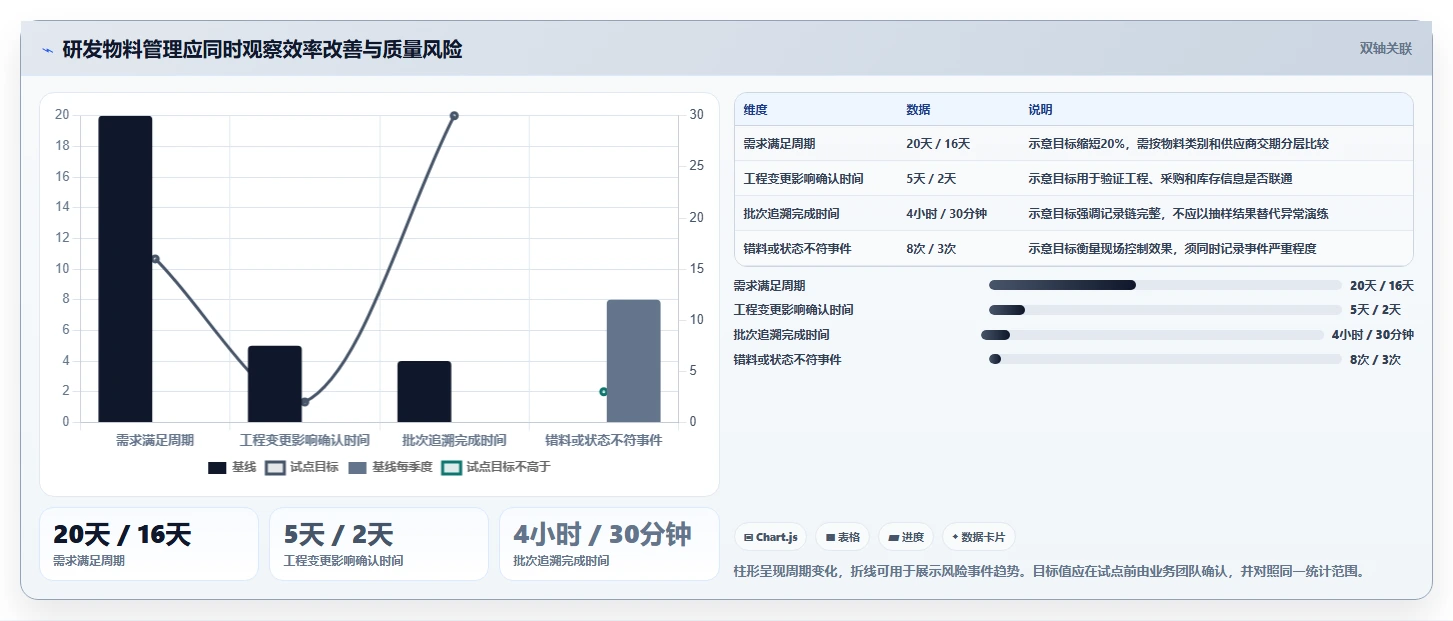Image resolution: width=1453 pixels, height=621 pixels.
Task: Click the 需求满足周期 table row label
Action: 780,144
